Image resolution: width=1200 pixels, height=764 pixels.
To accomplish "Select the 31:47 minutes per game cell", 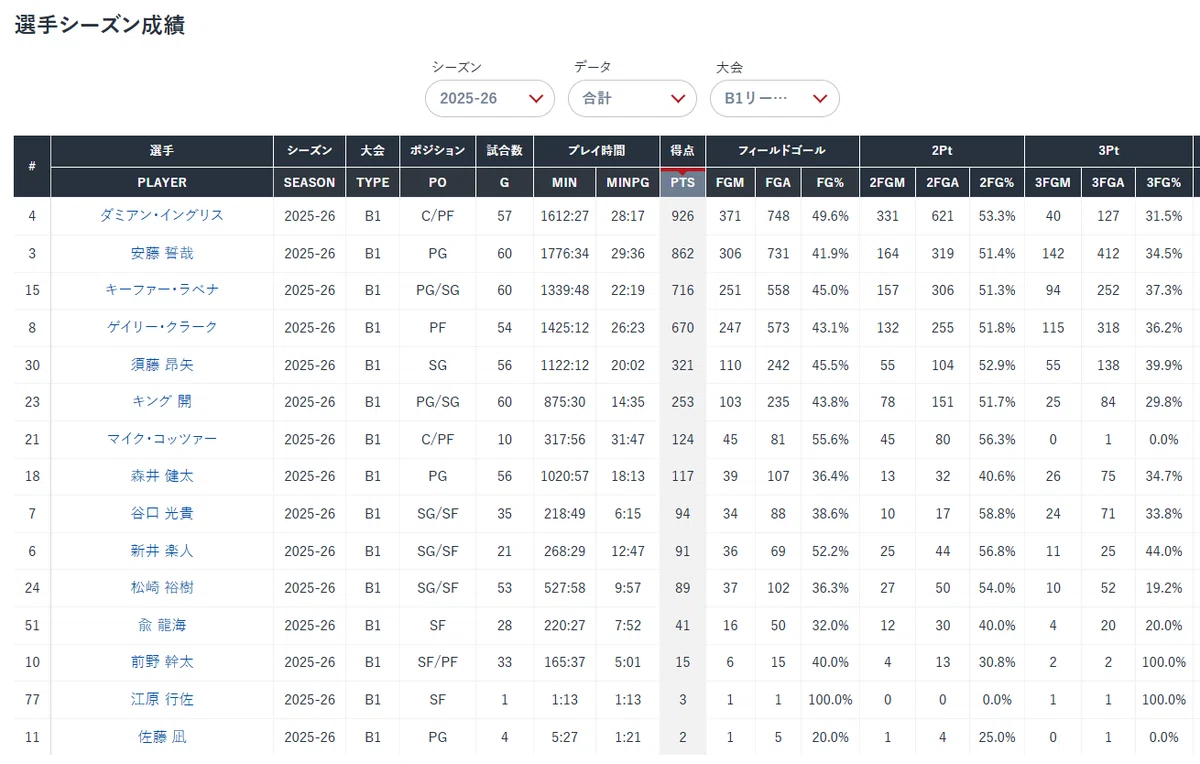I will coord(628,440).
